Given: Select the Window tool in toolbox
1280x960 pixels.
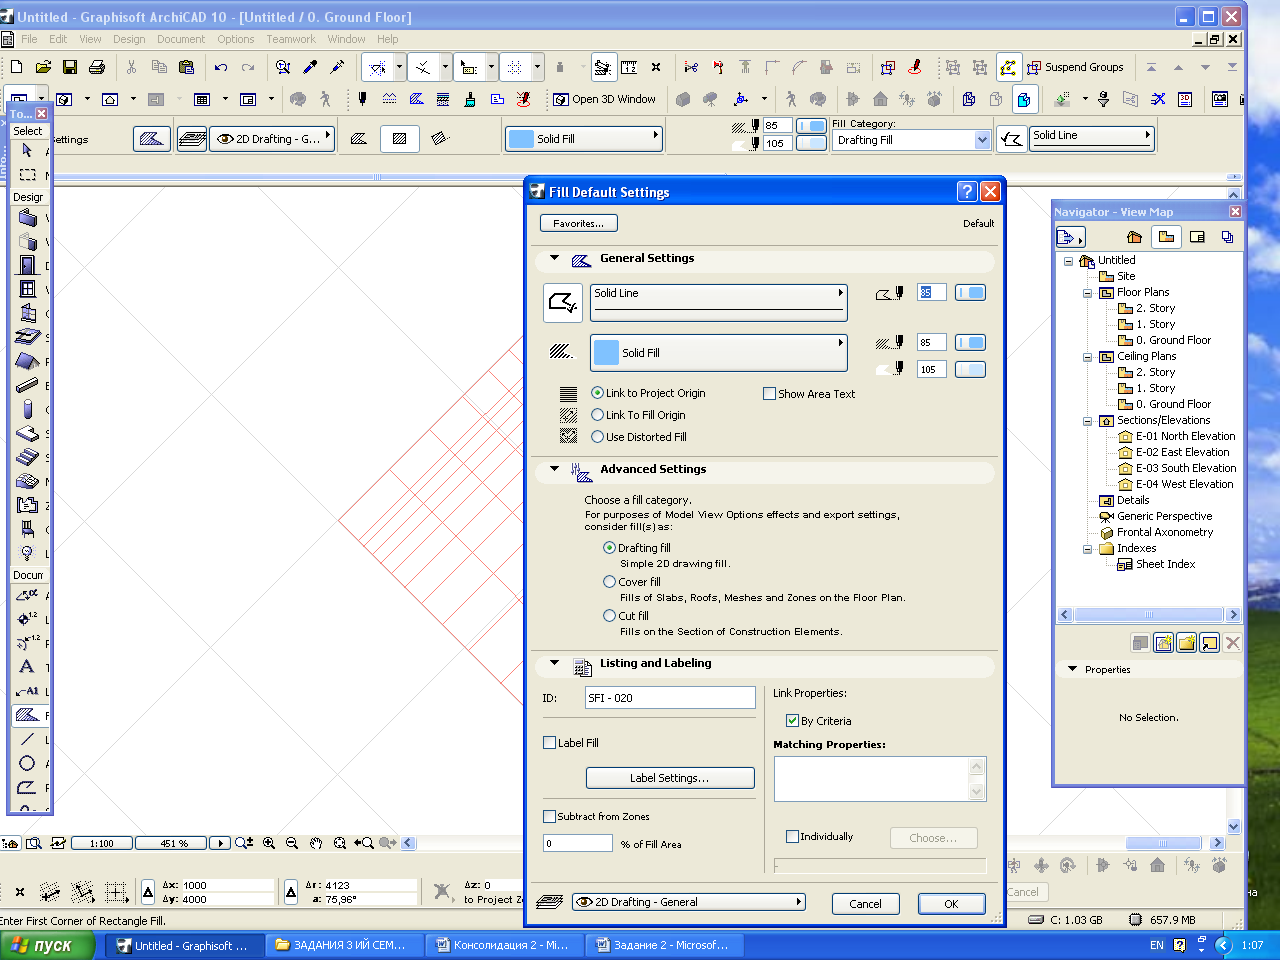Looking at the screenshot, I should tap(27, 289).
